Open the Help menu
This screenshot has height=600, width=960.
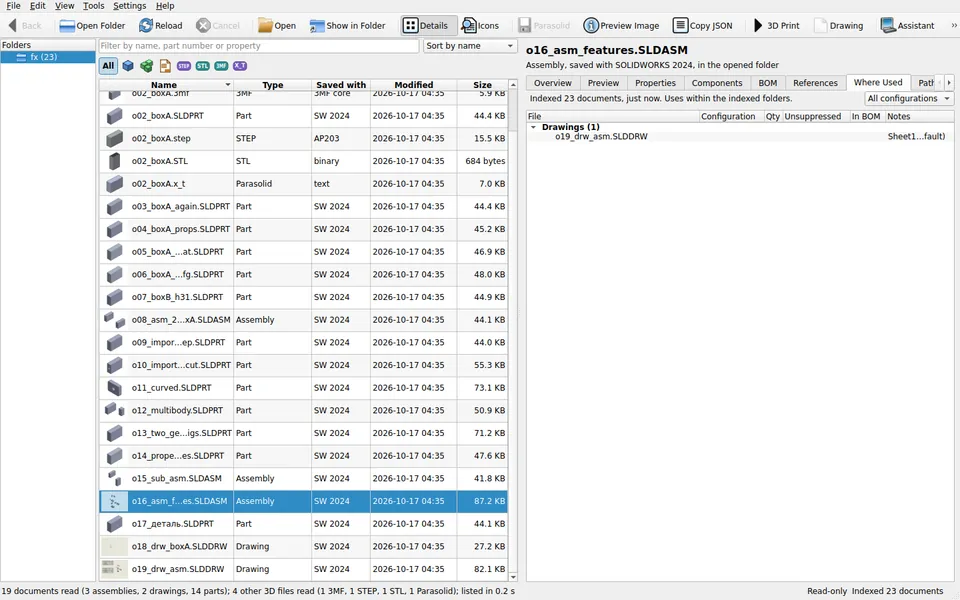pyautogui.click(x=165, y=6)
